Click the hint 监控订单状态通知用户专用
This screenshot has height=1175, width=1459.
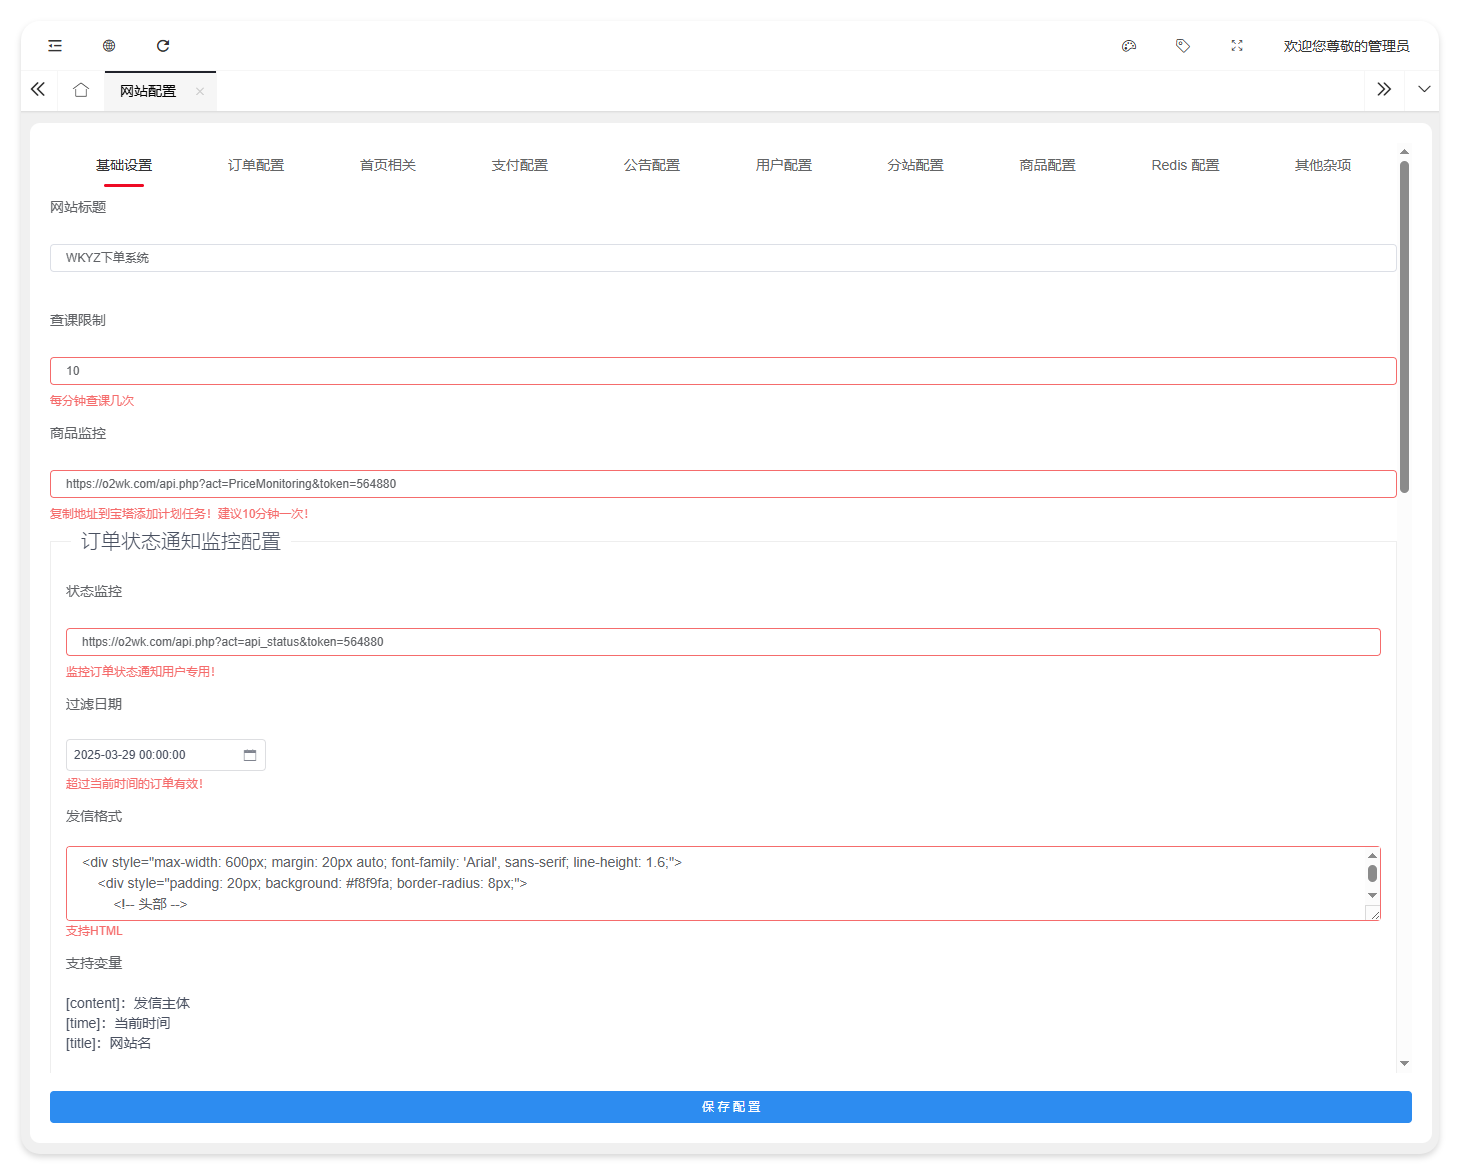pyautogui.click(x=141, y=672)
